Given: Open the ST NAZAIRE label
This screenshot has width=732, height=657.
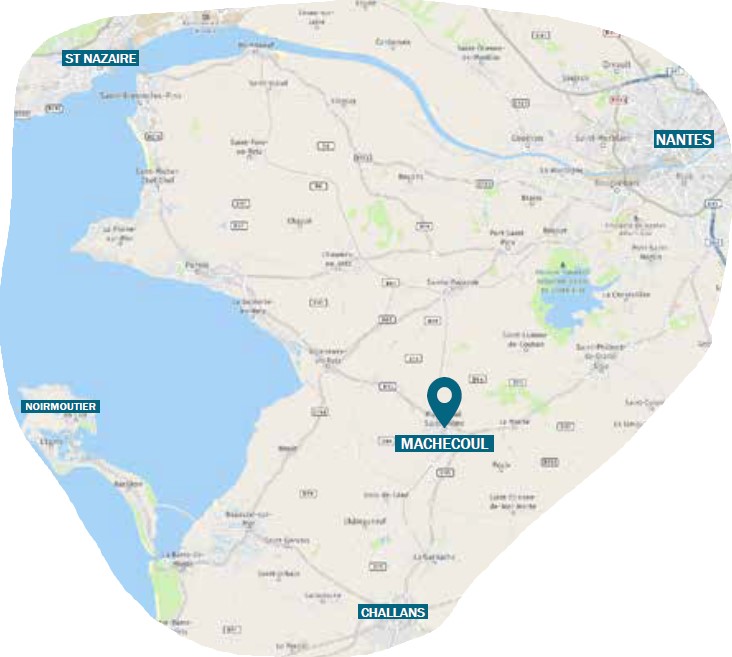Looking at the screenshot, I should [x=100, y=58].
